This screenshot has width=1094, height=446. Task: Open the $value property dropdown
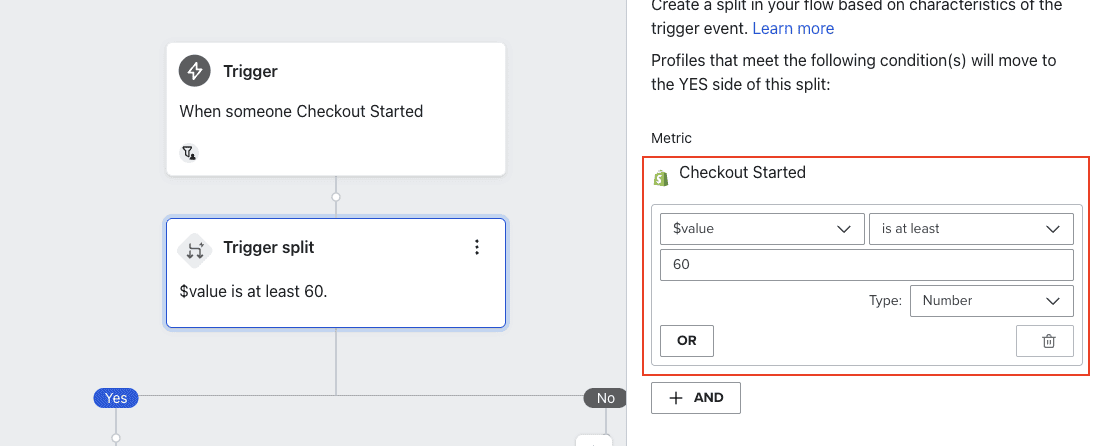[x=761, y=229]
